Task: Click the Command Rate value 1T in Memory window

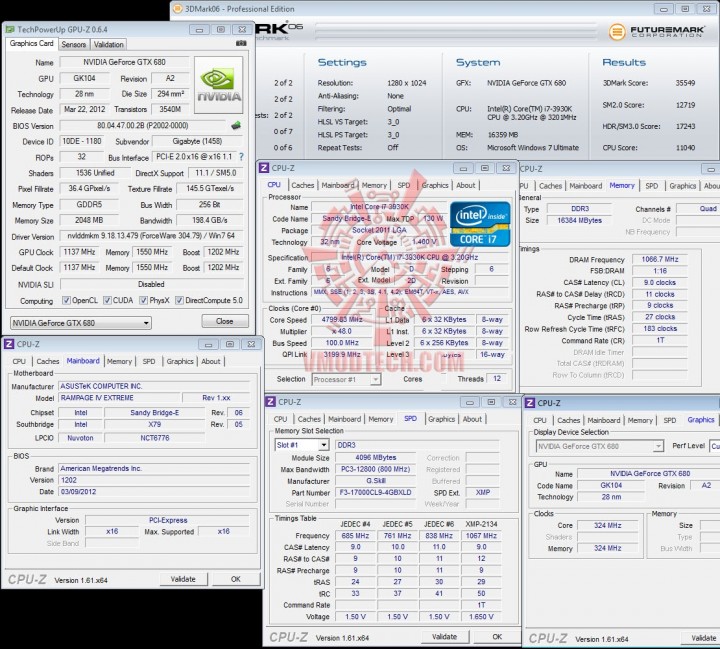Action: coord(660,340)
